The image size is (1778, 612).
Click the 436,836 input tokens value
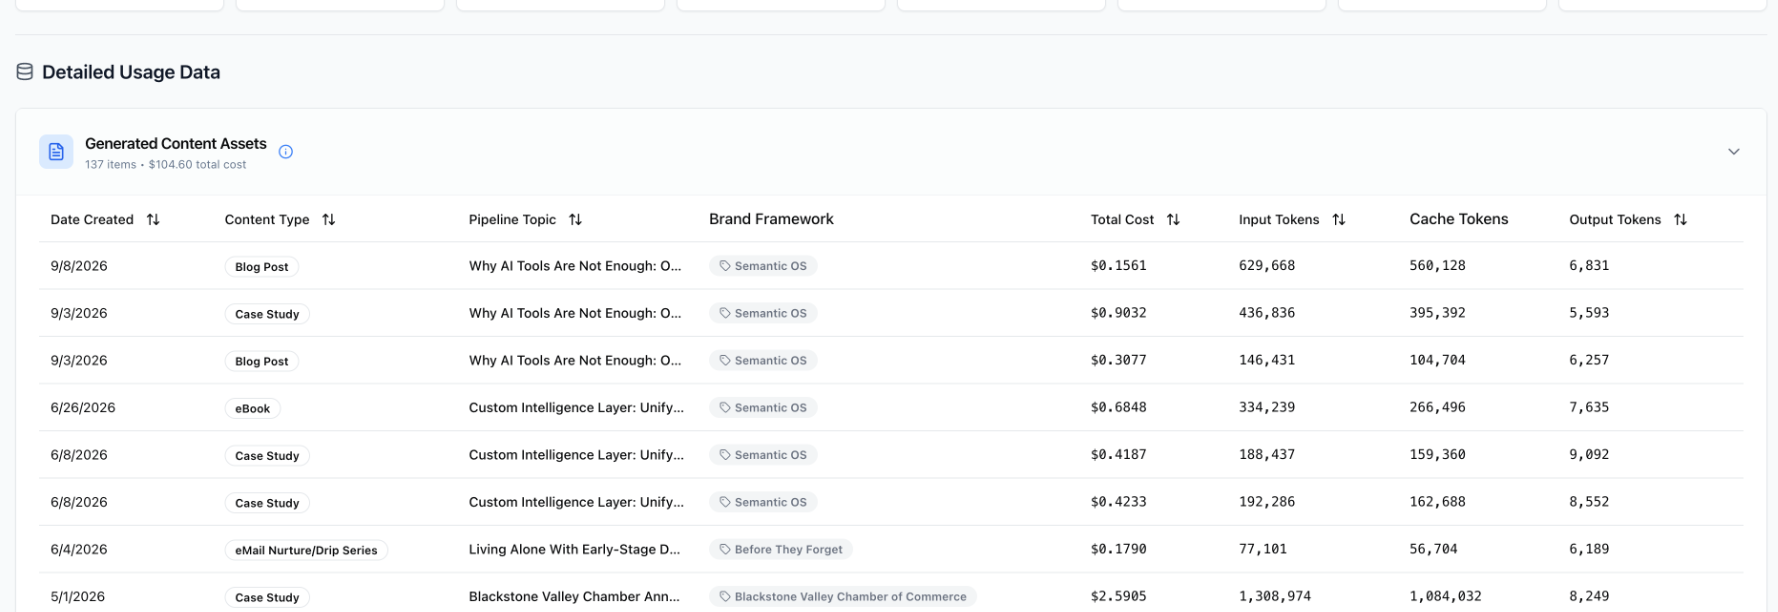click(x=1267, y=313)
